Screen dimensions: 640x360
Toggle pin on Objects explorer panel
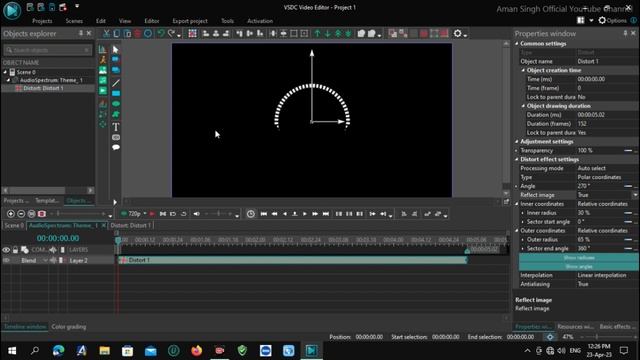click(81, 33)
